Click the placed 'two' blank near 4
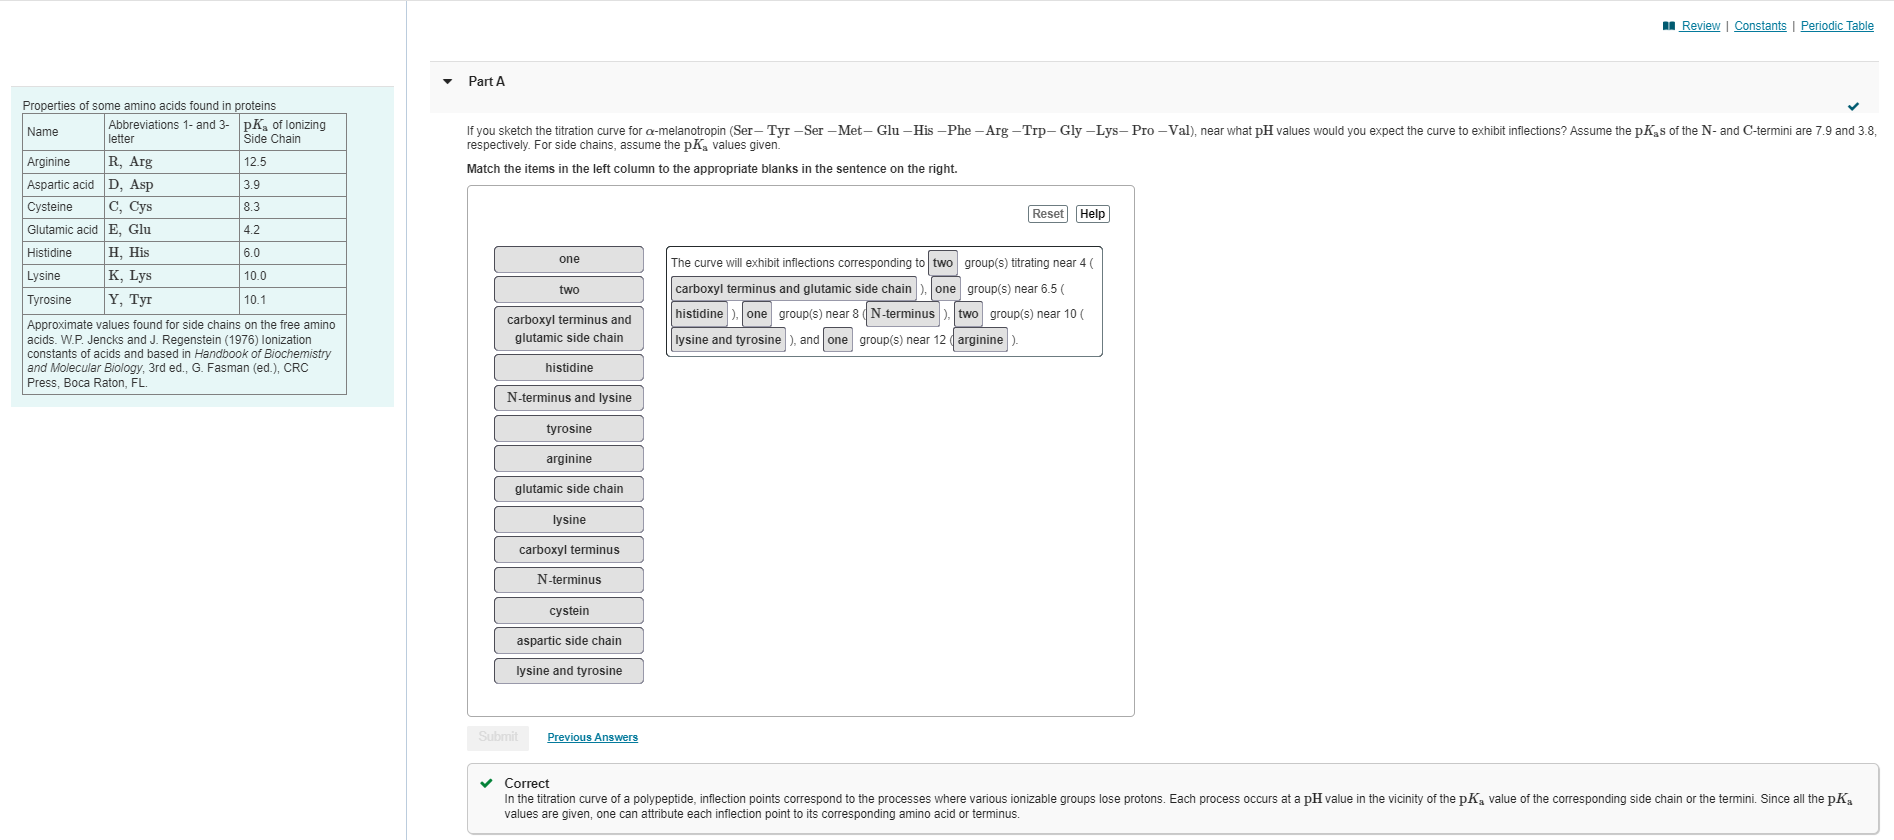 943,263
